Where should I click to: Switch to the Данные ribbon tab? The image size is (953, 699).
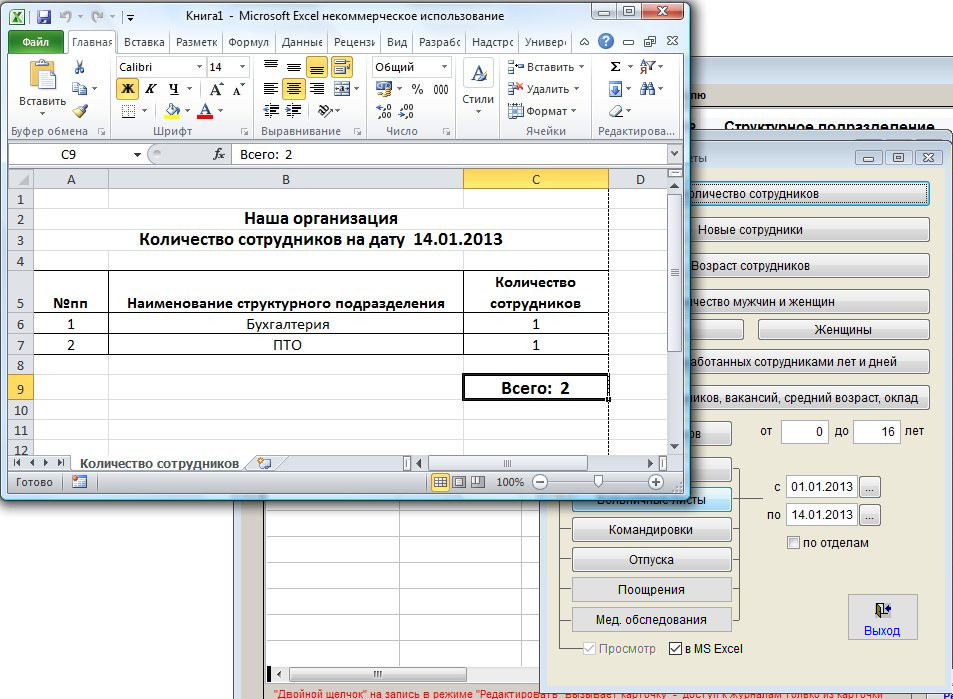click(x=301, y=43)
